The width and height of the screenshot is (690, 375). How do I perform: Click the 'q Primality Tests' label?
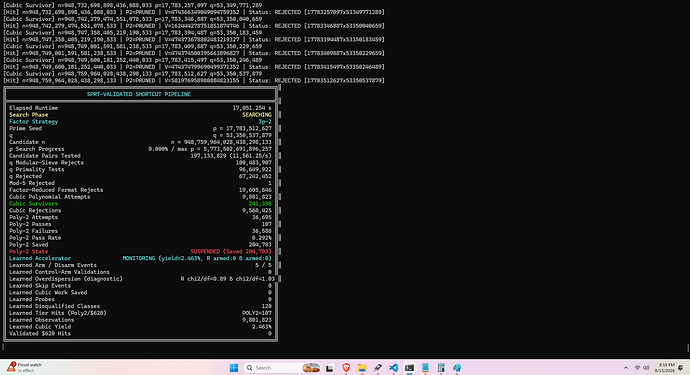point(37,169)
